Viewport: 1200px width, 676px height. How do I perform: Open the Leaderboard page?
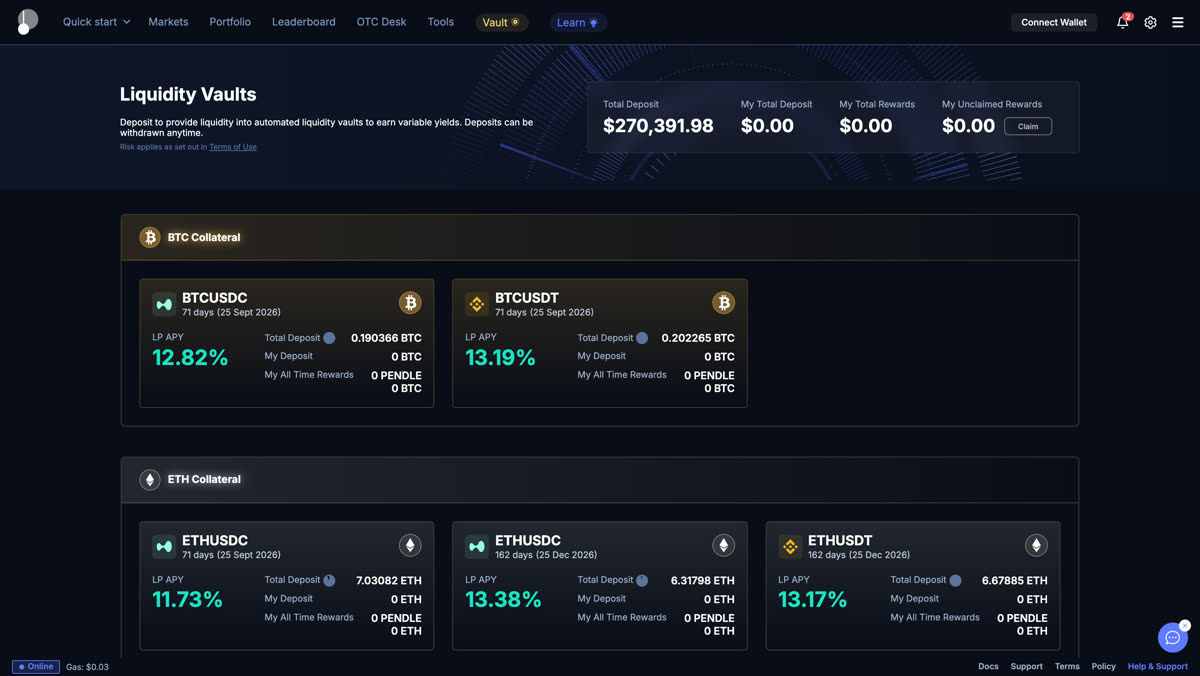pyautogui.click(x=304, y=22)
